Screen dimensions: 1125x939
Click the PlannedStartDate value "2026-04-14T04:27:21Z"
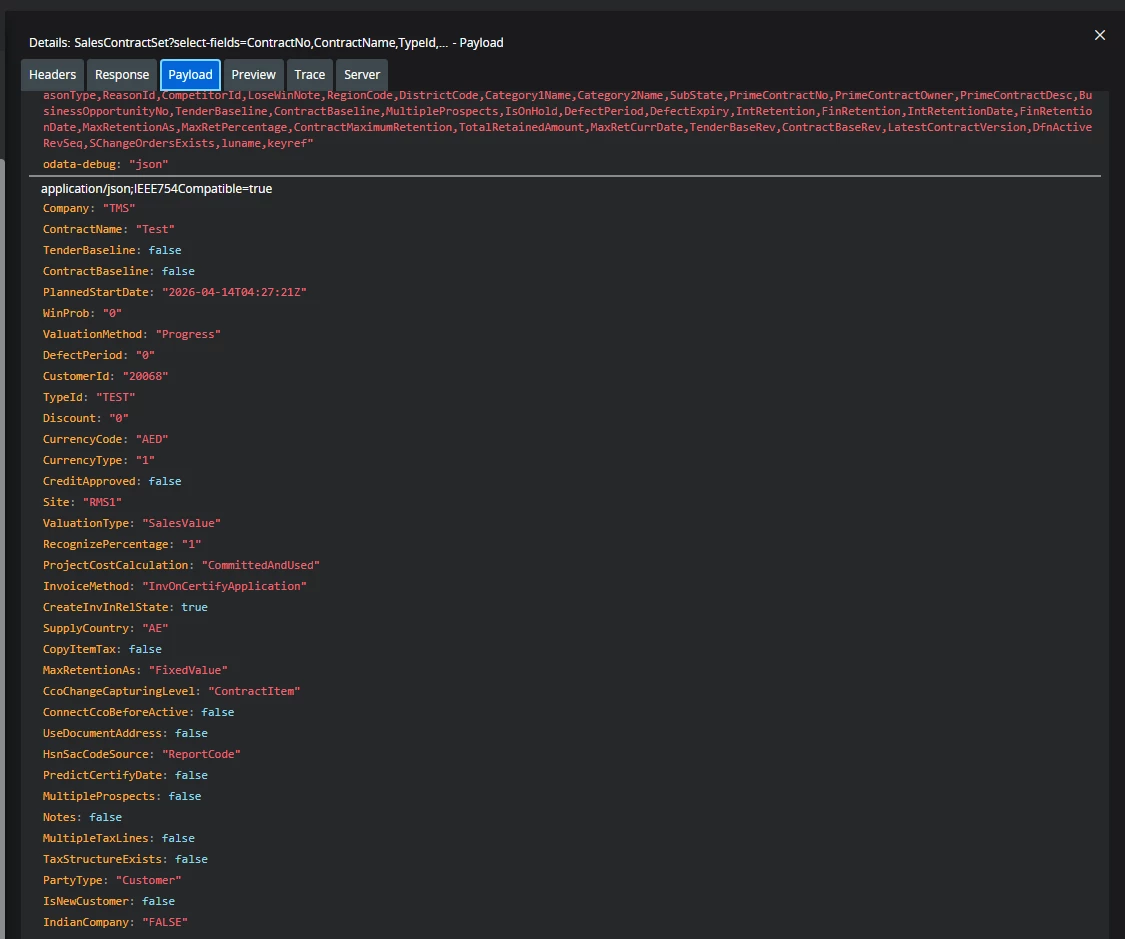pos(235,293)
